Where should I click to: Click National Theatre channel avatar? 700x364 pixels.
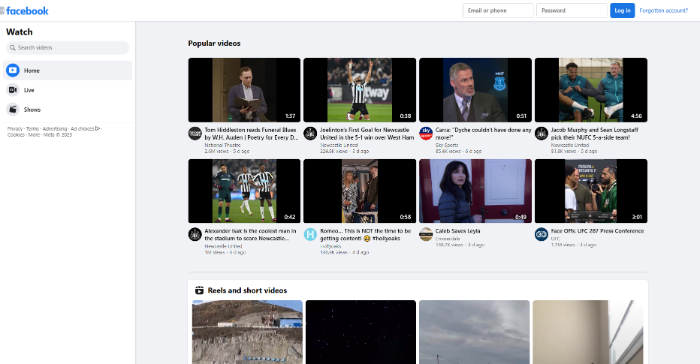[x=195, y=133]
